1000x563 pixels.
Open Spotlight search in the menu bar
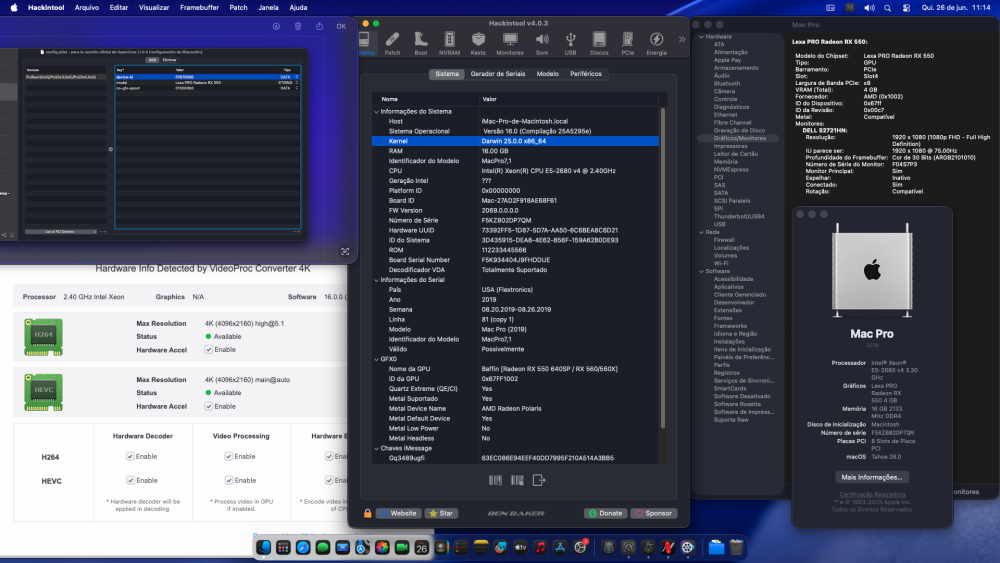pos(887,8)
